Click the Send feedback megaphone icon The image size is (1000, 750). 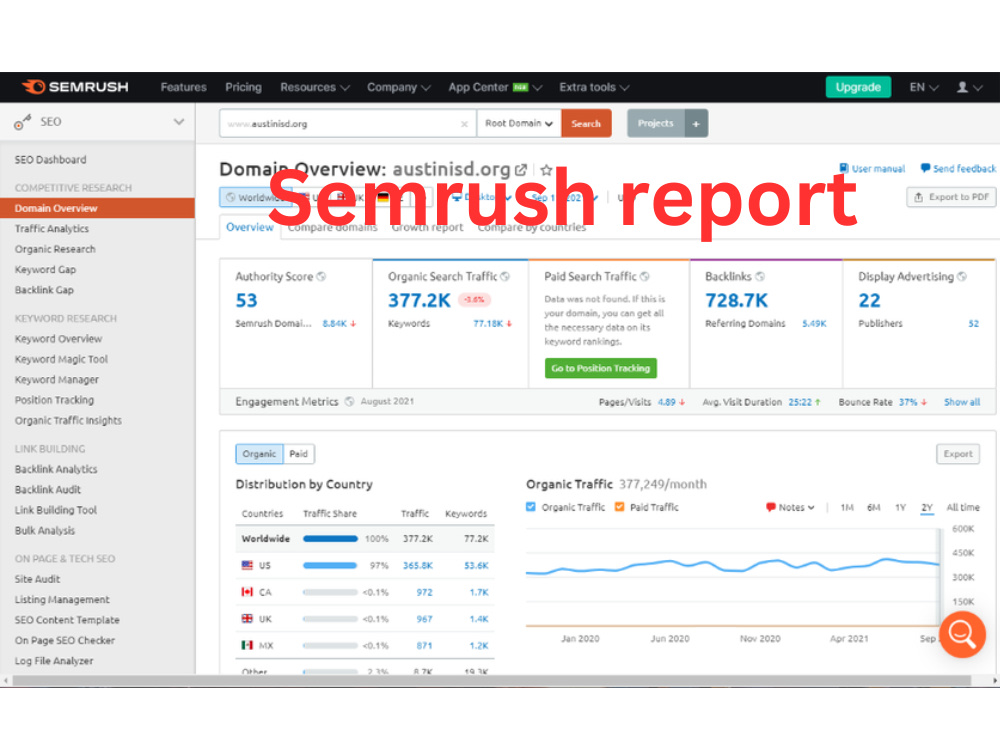926,168
